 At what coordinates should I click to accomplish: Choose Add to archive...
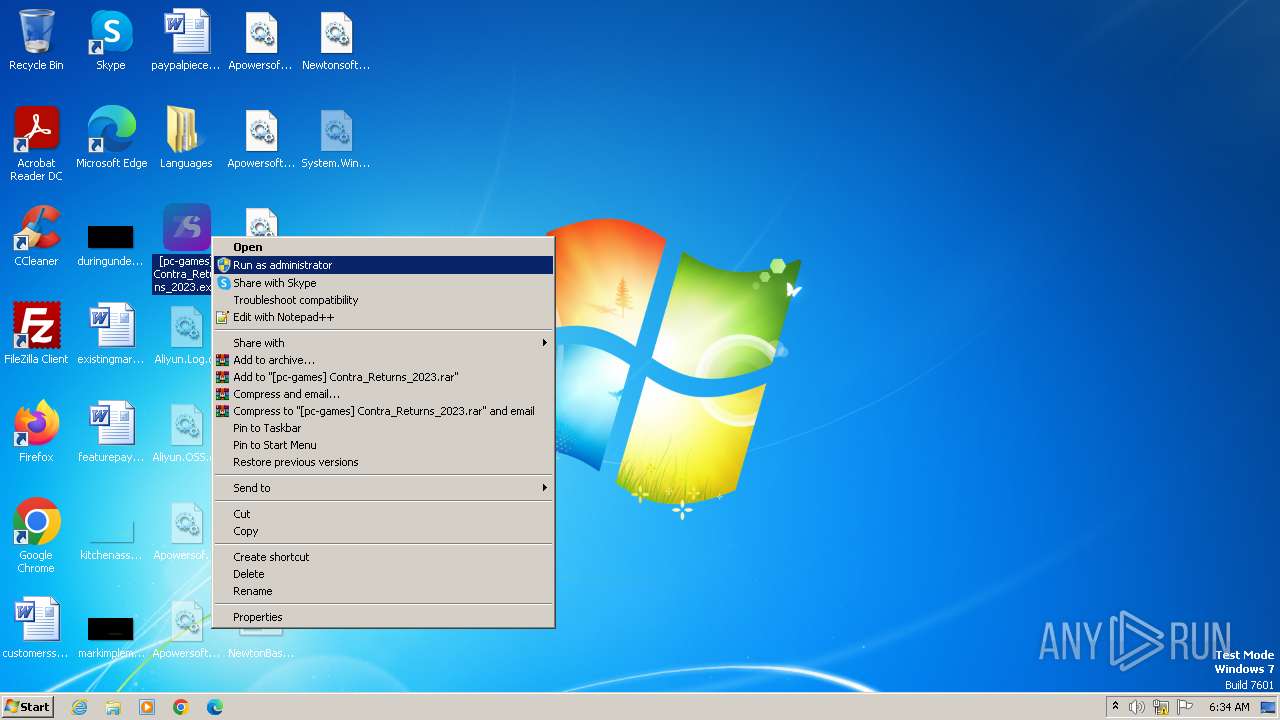point(383,360)
